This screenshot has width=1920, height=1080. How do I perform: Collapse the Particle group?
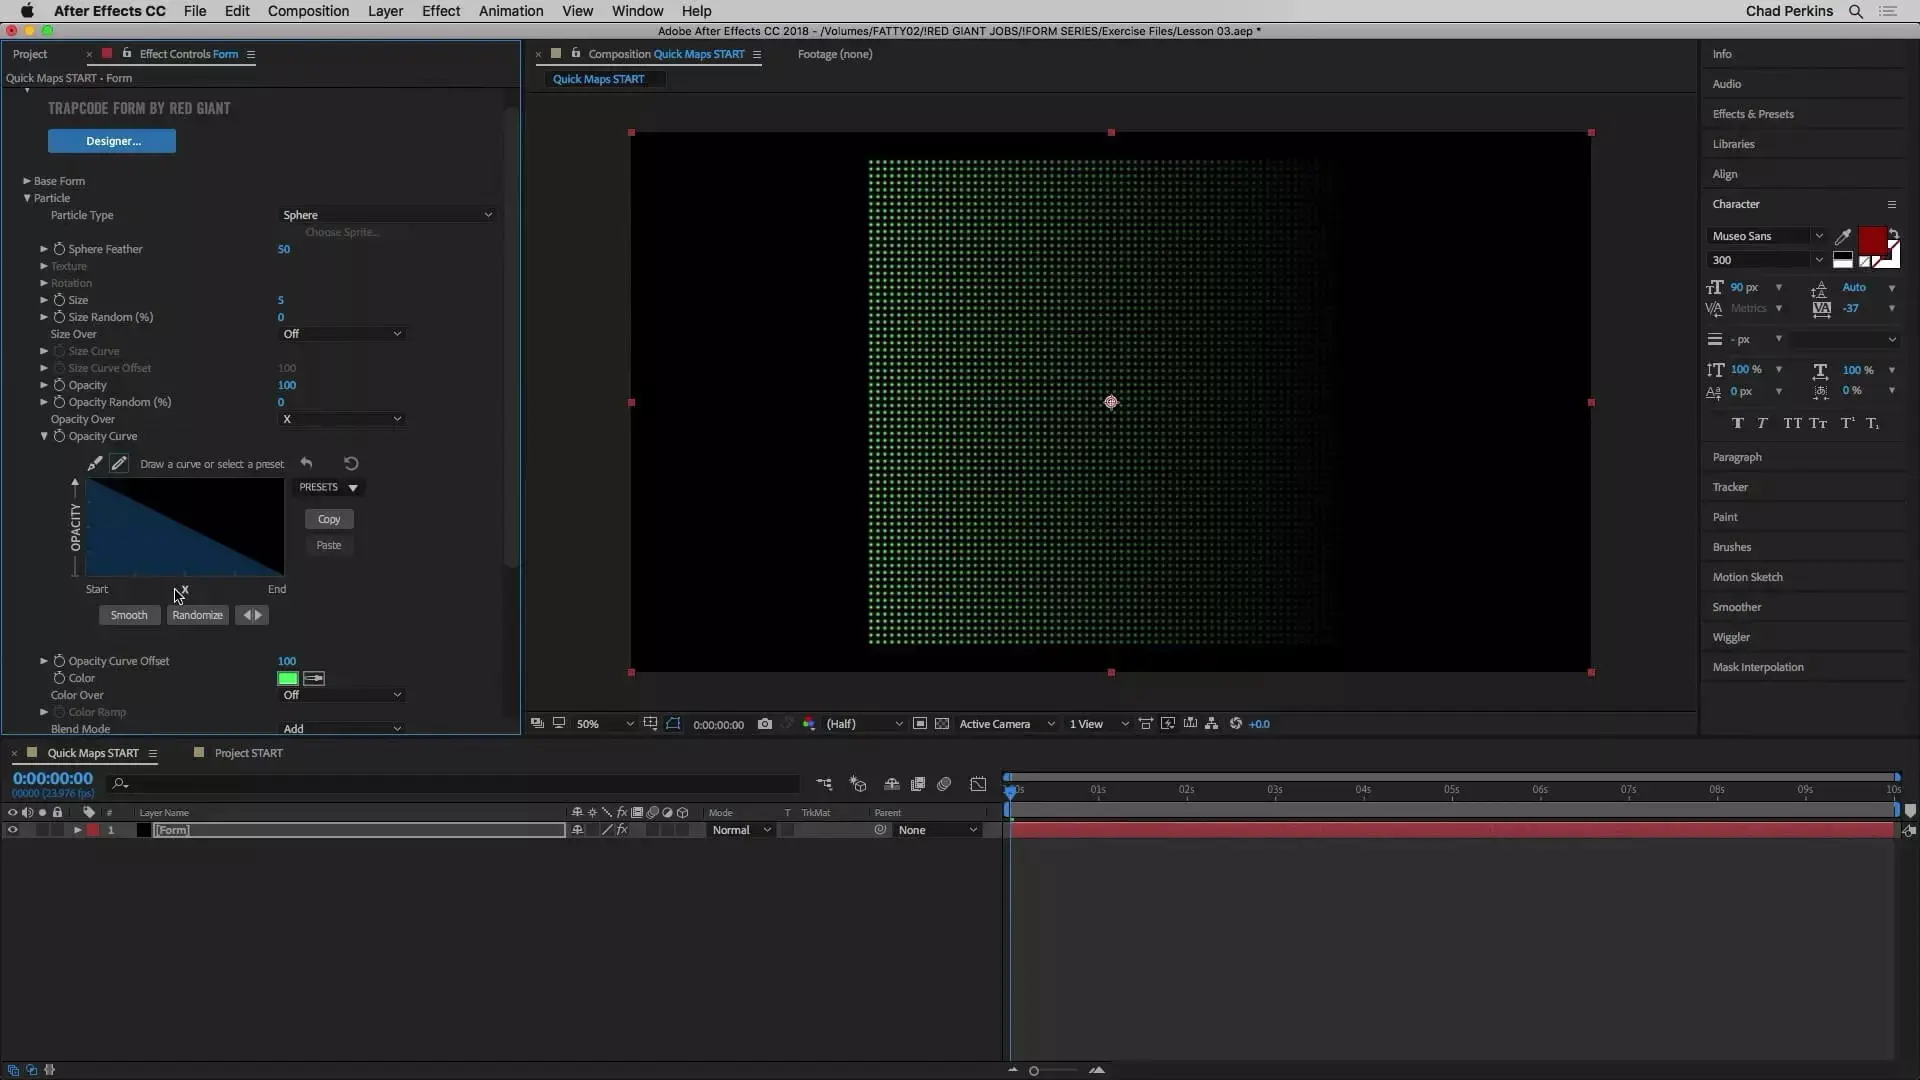point(27,198)
